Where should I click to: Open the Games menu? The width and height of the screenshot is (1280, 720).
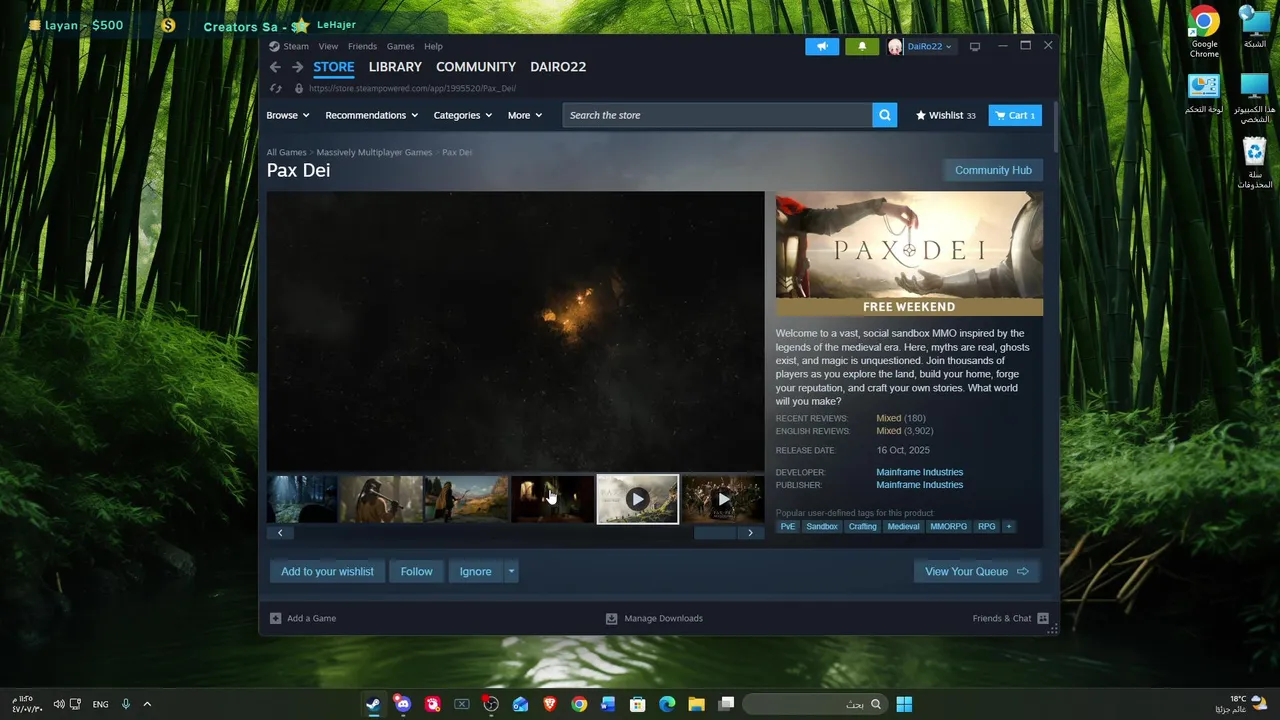400,47
